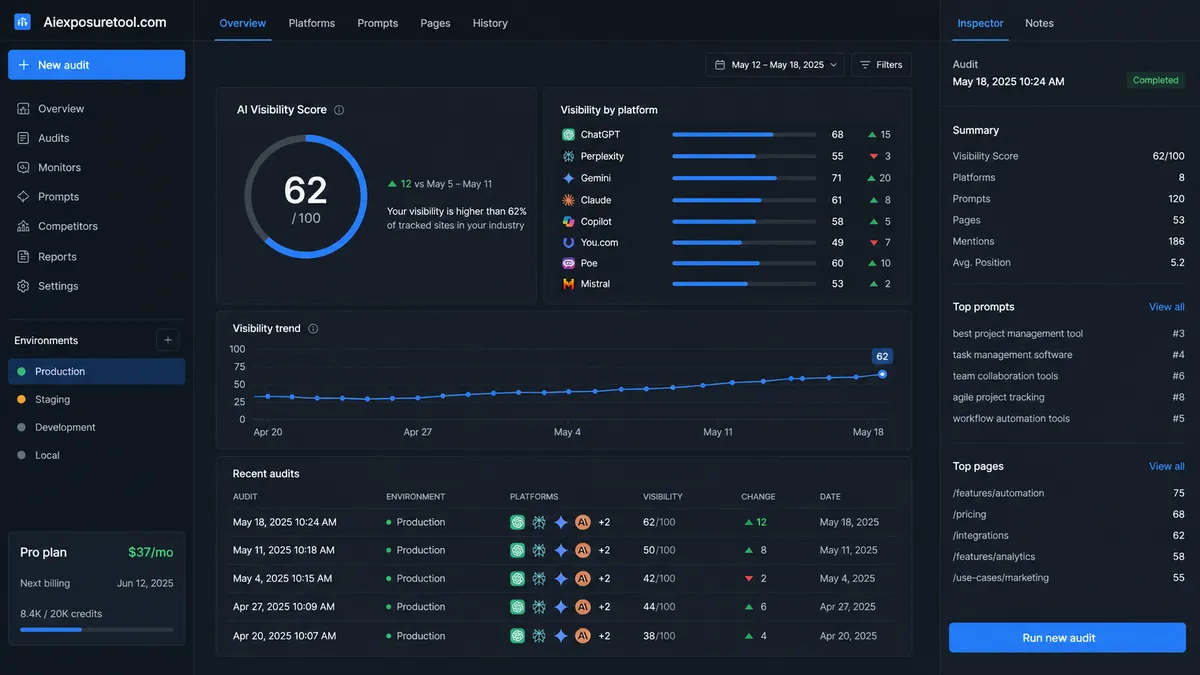1200x675 pixels.
Task: Click the Audits icon in sidebar
Action: point(23,138)
